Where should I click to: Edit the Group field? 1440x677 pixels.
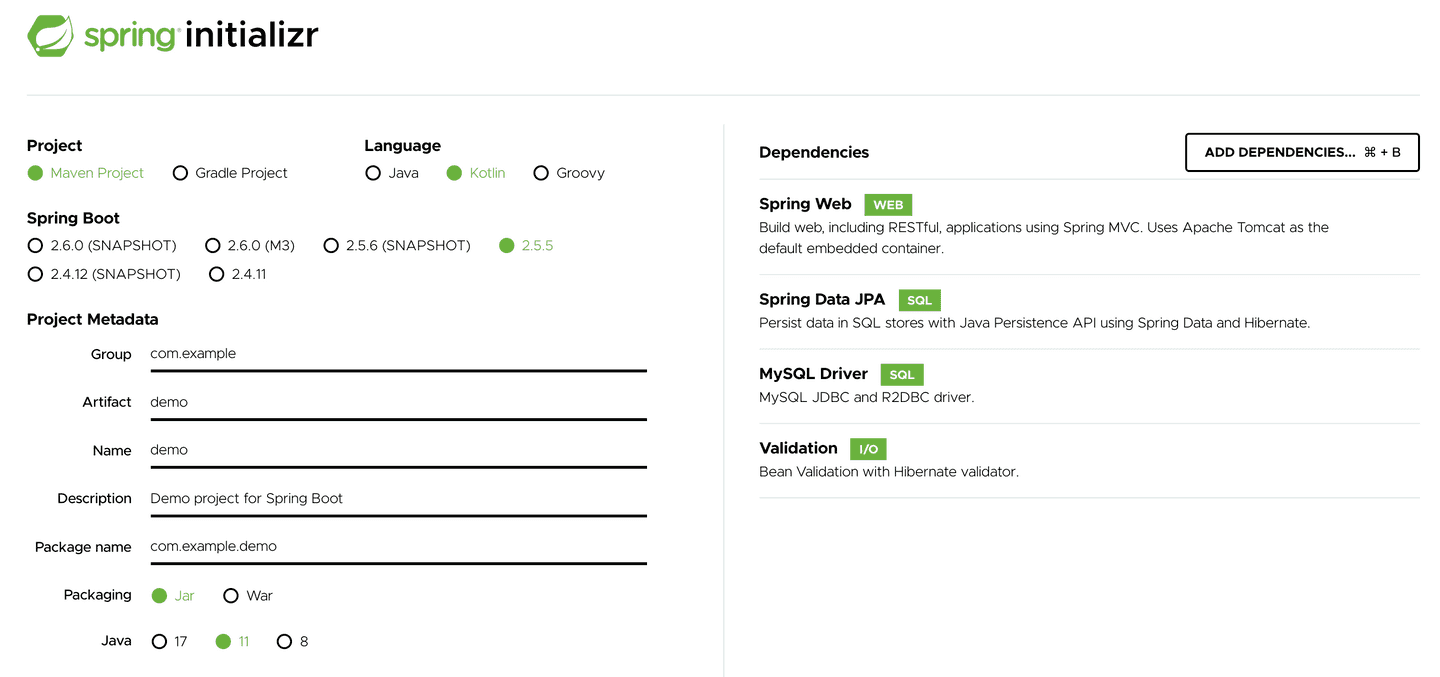pos(398,354)
